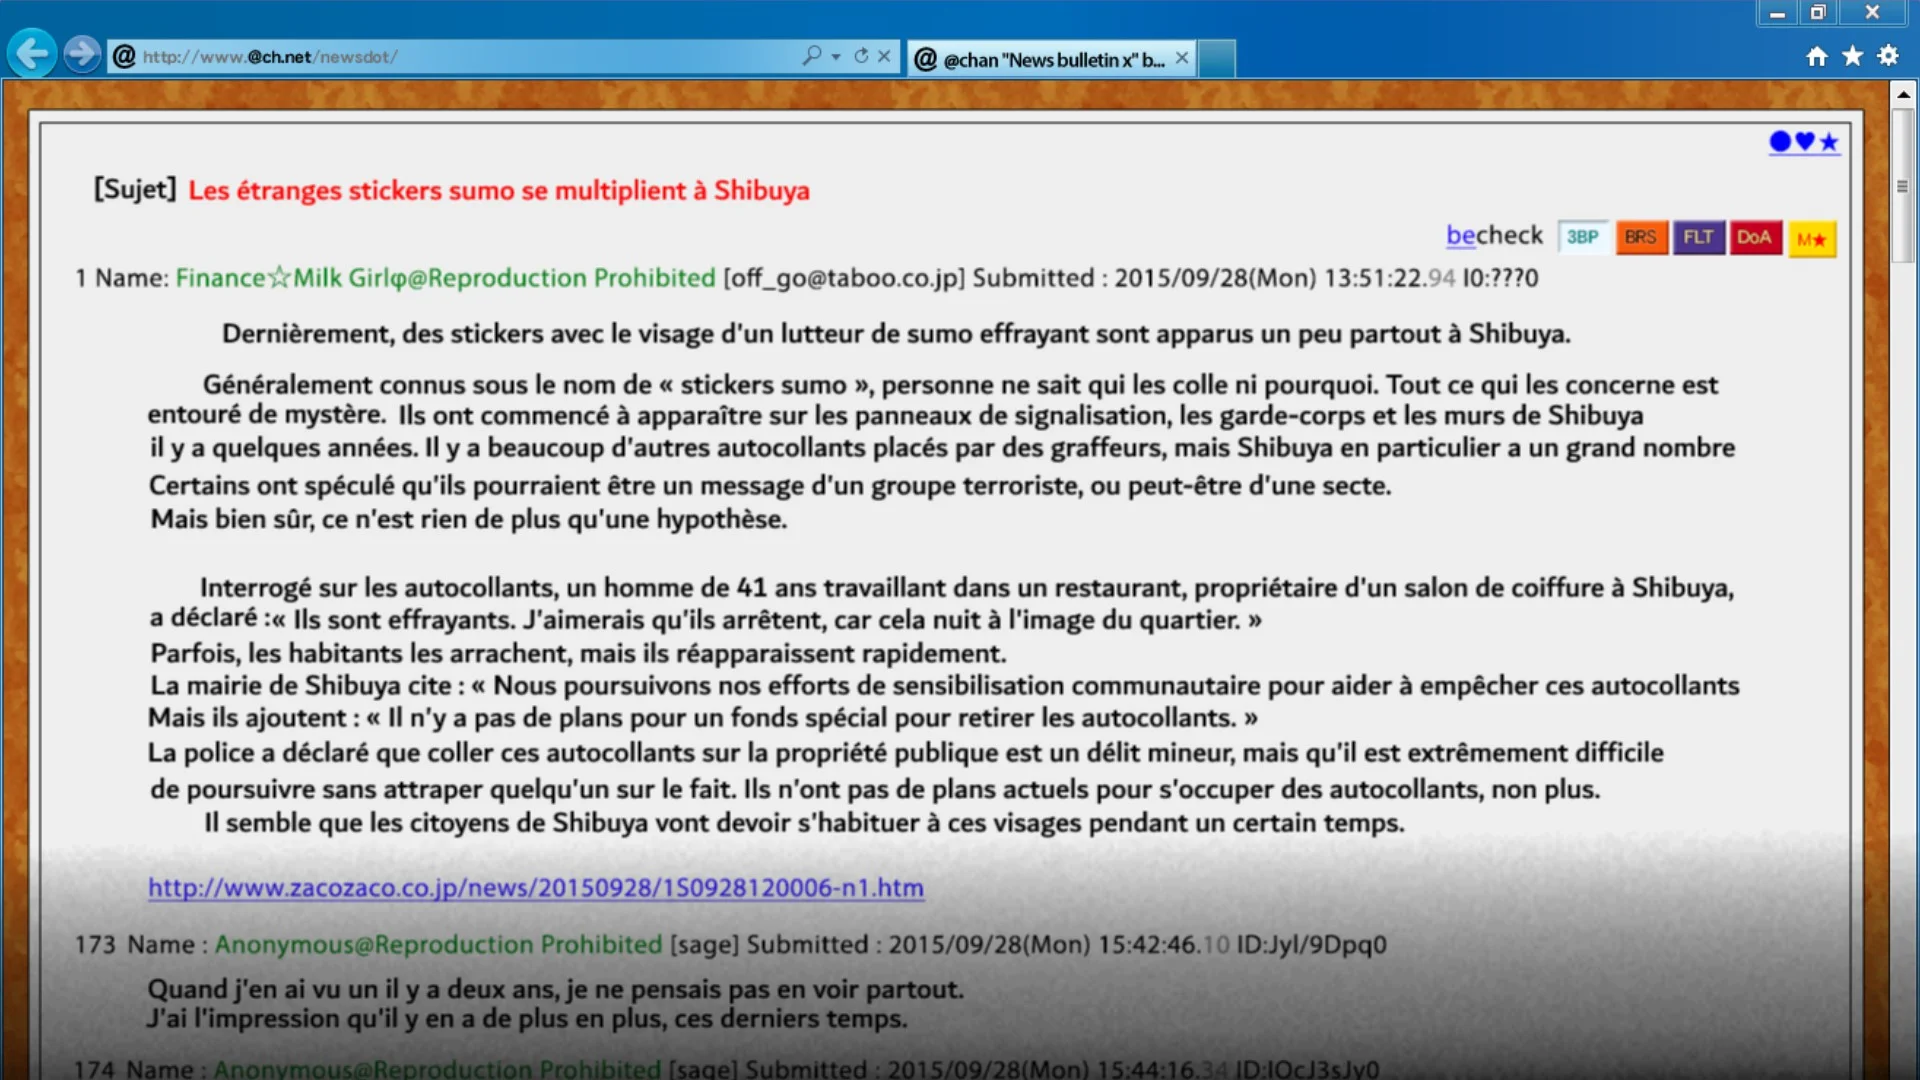Click the red DoA badge
The width and height of the screenshot is (1920, 1080).
tap(1755, 238)
